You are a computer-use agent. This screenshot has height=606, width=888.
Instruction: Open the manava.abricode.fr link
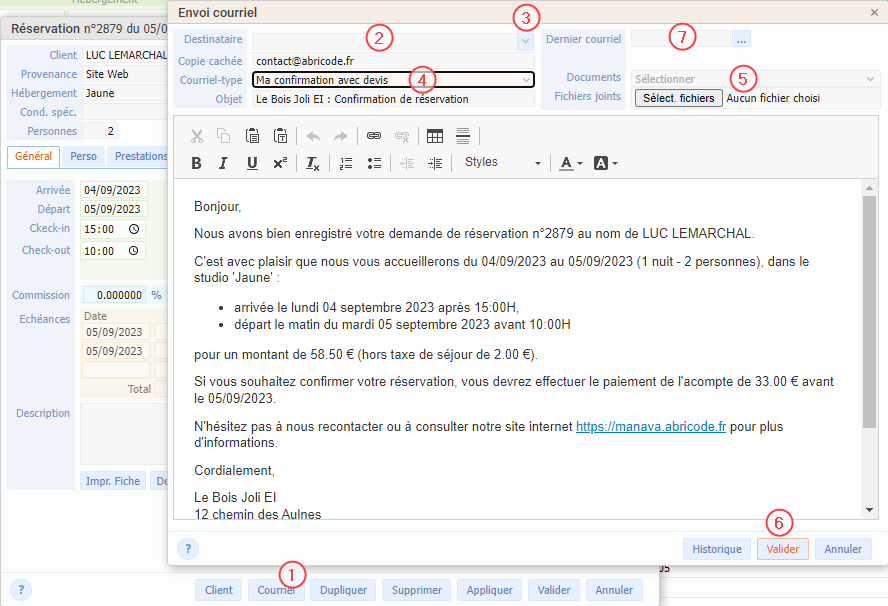650,427
